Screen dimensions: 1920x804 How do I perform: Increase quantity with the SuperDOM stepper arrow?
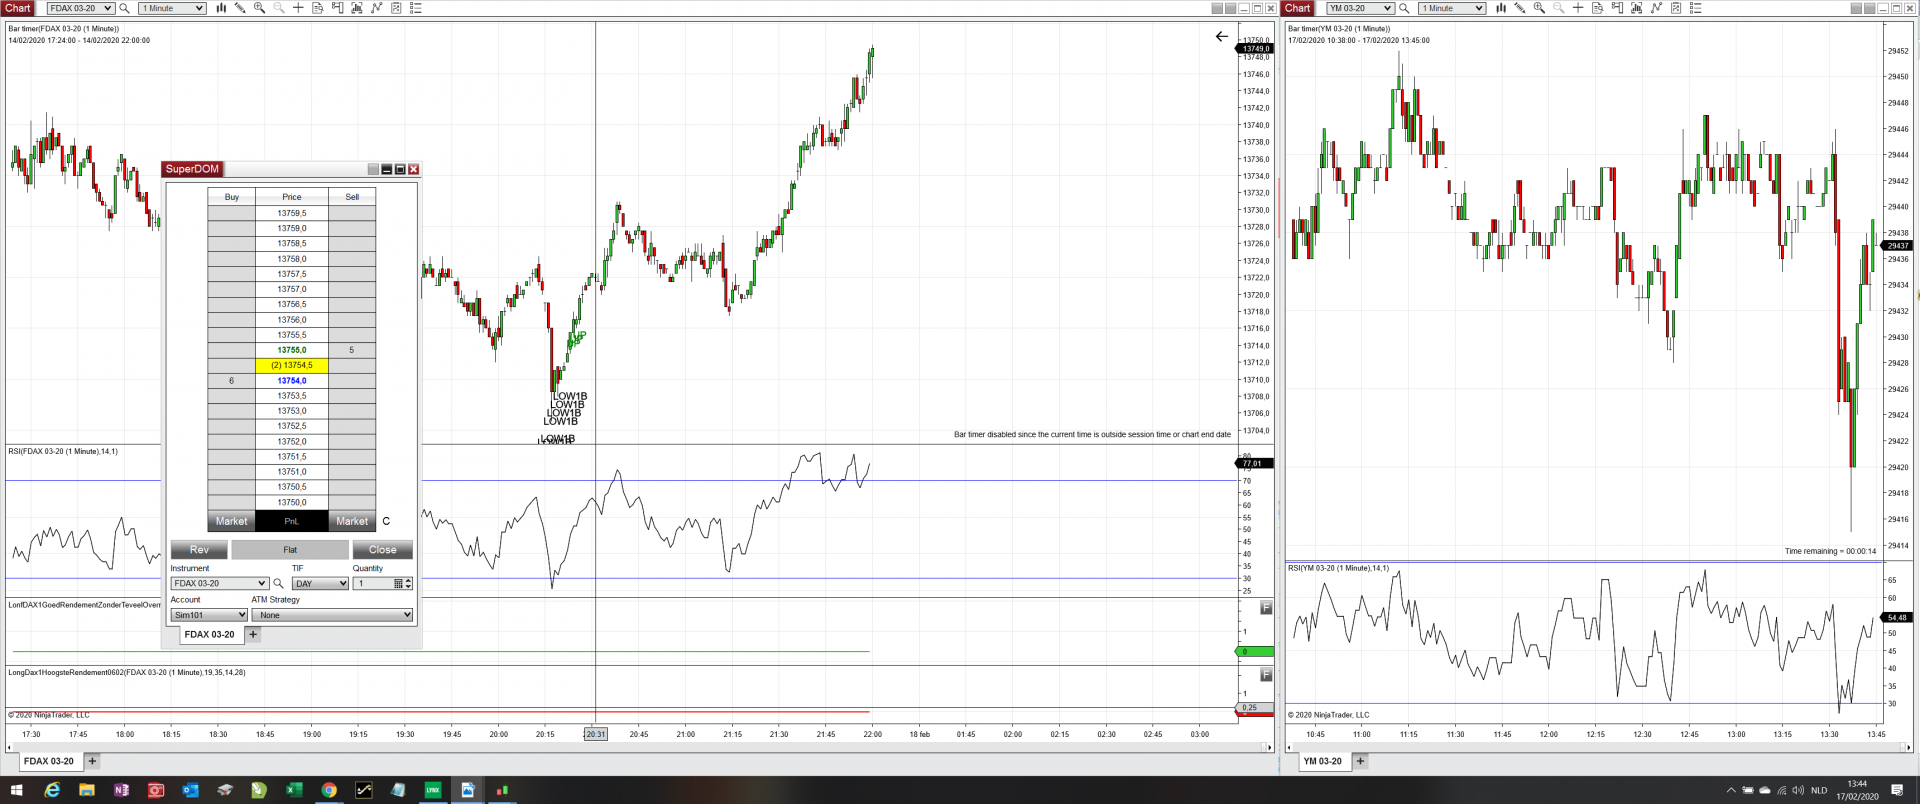coord(408,581)
